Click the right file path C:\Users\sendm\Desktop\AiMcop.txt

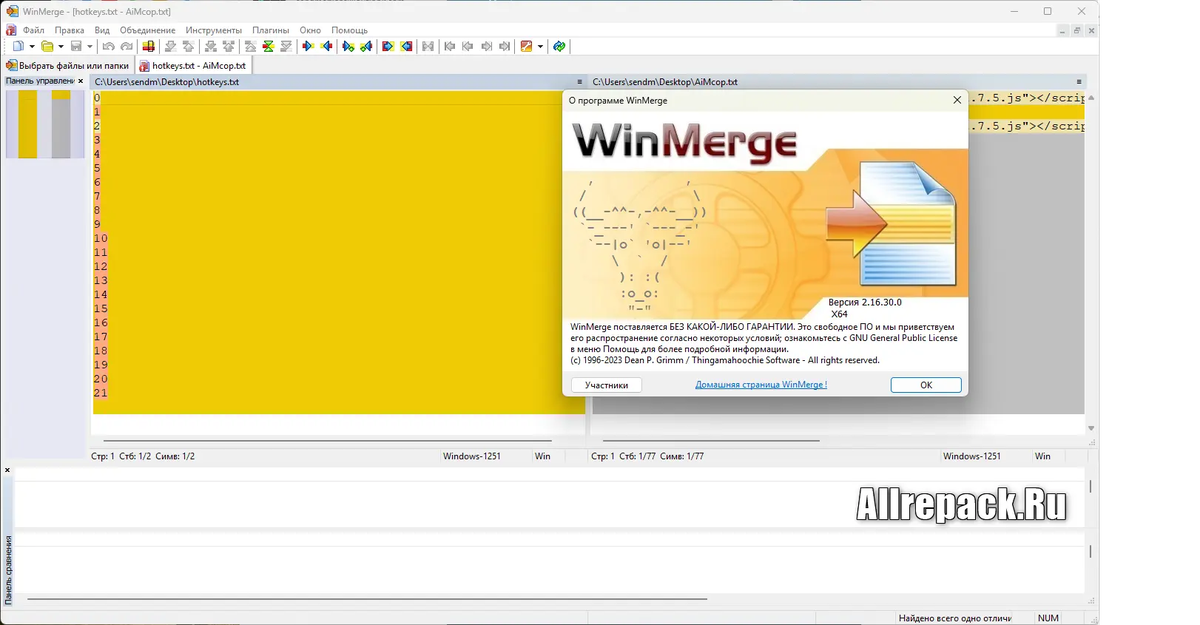(665, 82)
